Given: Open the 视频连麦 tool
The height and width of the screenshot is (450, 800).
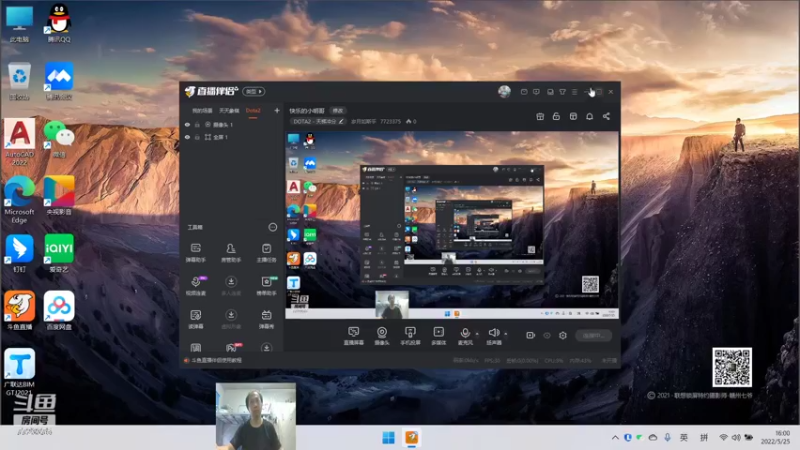Looking at the screenshot, I should tap(195, 286).
